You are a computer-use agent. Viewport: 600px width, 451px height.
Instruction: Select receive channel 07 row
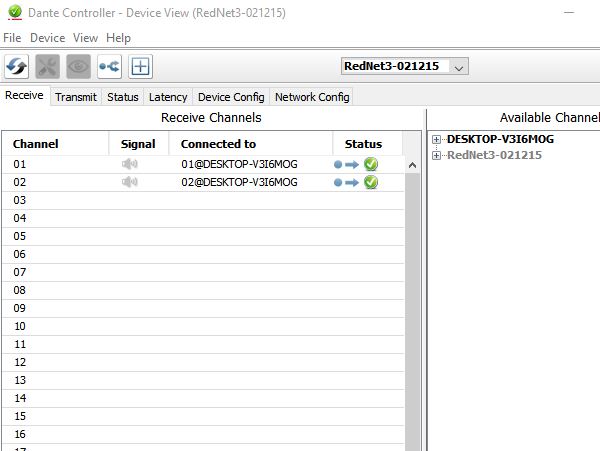coord(203,272)
